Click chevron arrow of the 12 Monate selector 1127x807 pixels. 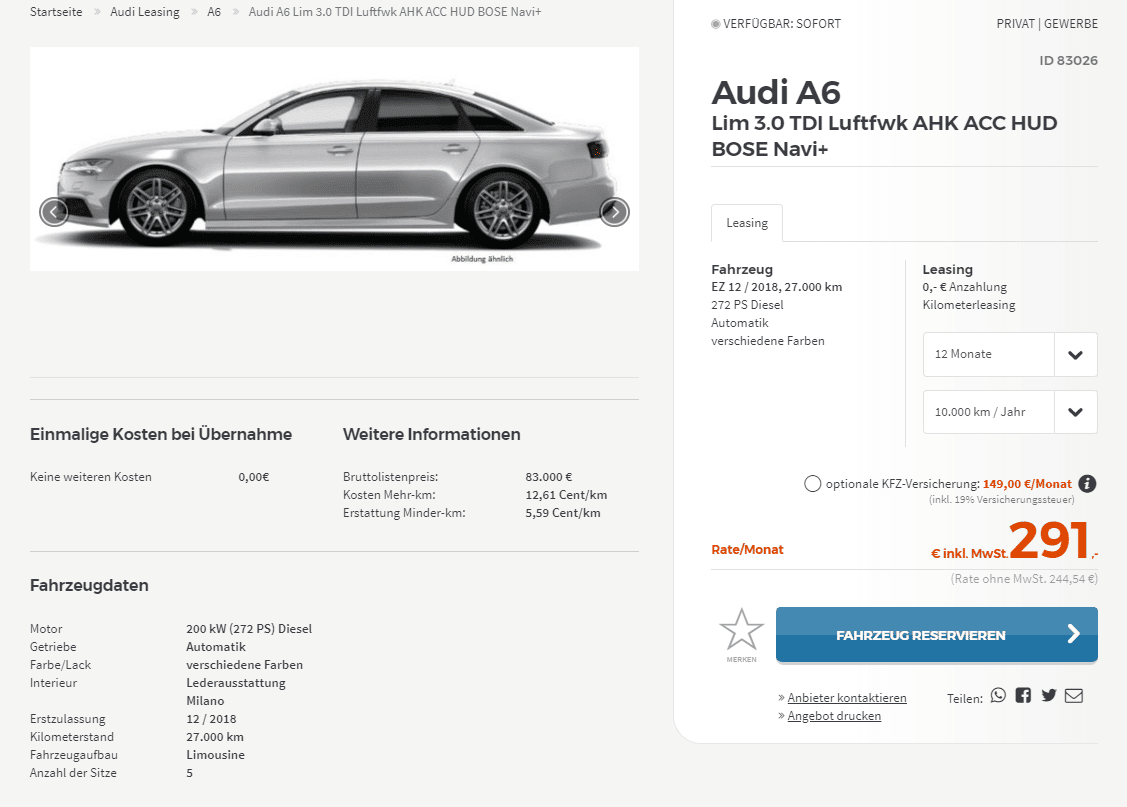click(1075, 354)
